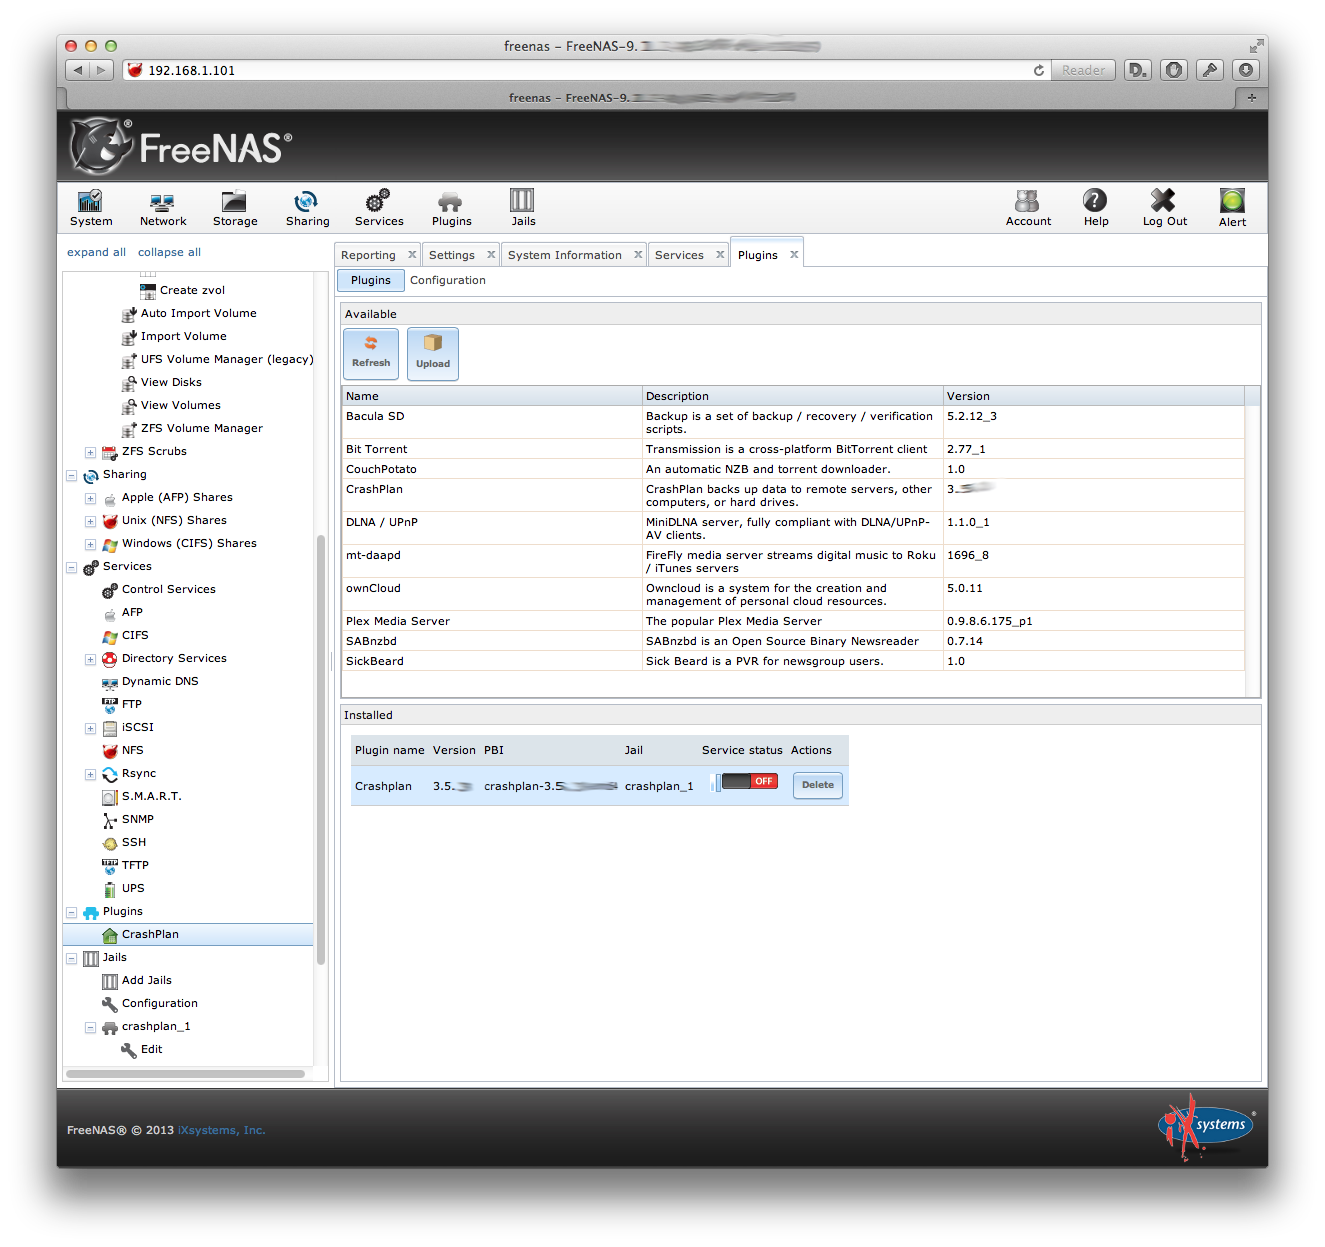The image size is (1325, 1247).
Task: Click the browser address field
Action: tap(585, 70)
